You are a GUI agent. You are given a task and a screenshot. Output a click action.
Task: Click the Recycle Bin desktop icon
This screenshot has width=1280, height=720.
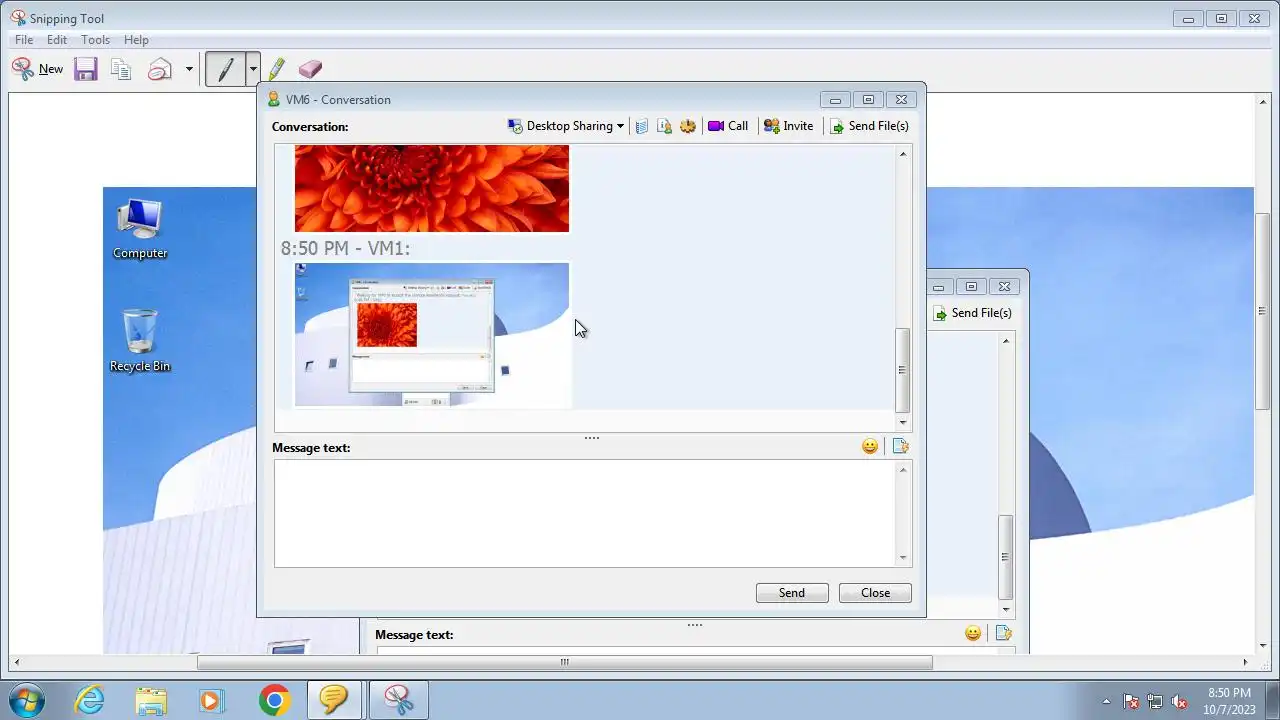pos(140,341)
